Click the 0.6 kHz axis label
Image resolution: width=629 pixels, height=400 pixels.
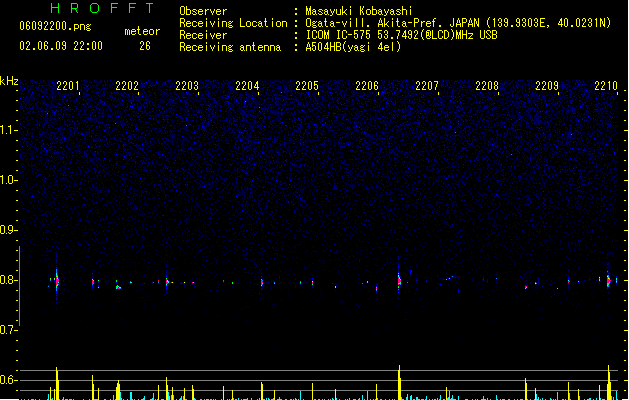click(8, 380)
